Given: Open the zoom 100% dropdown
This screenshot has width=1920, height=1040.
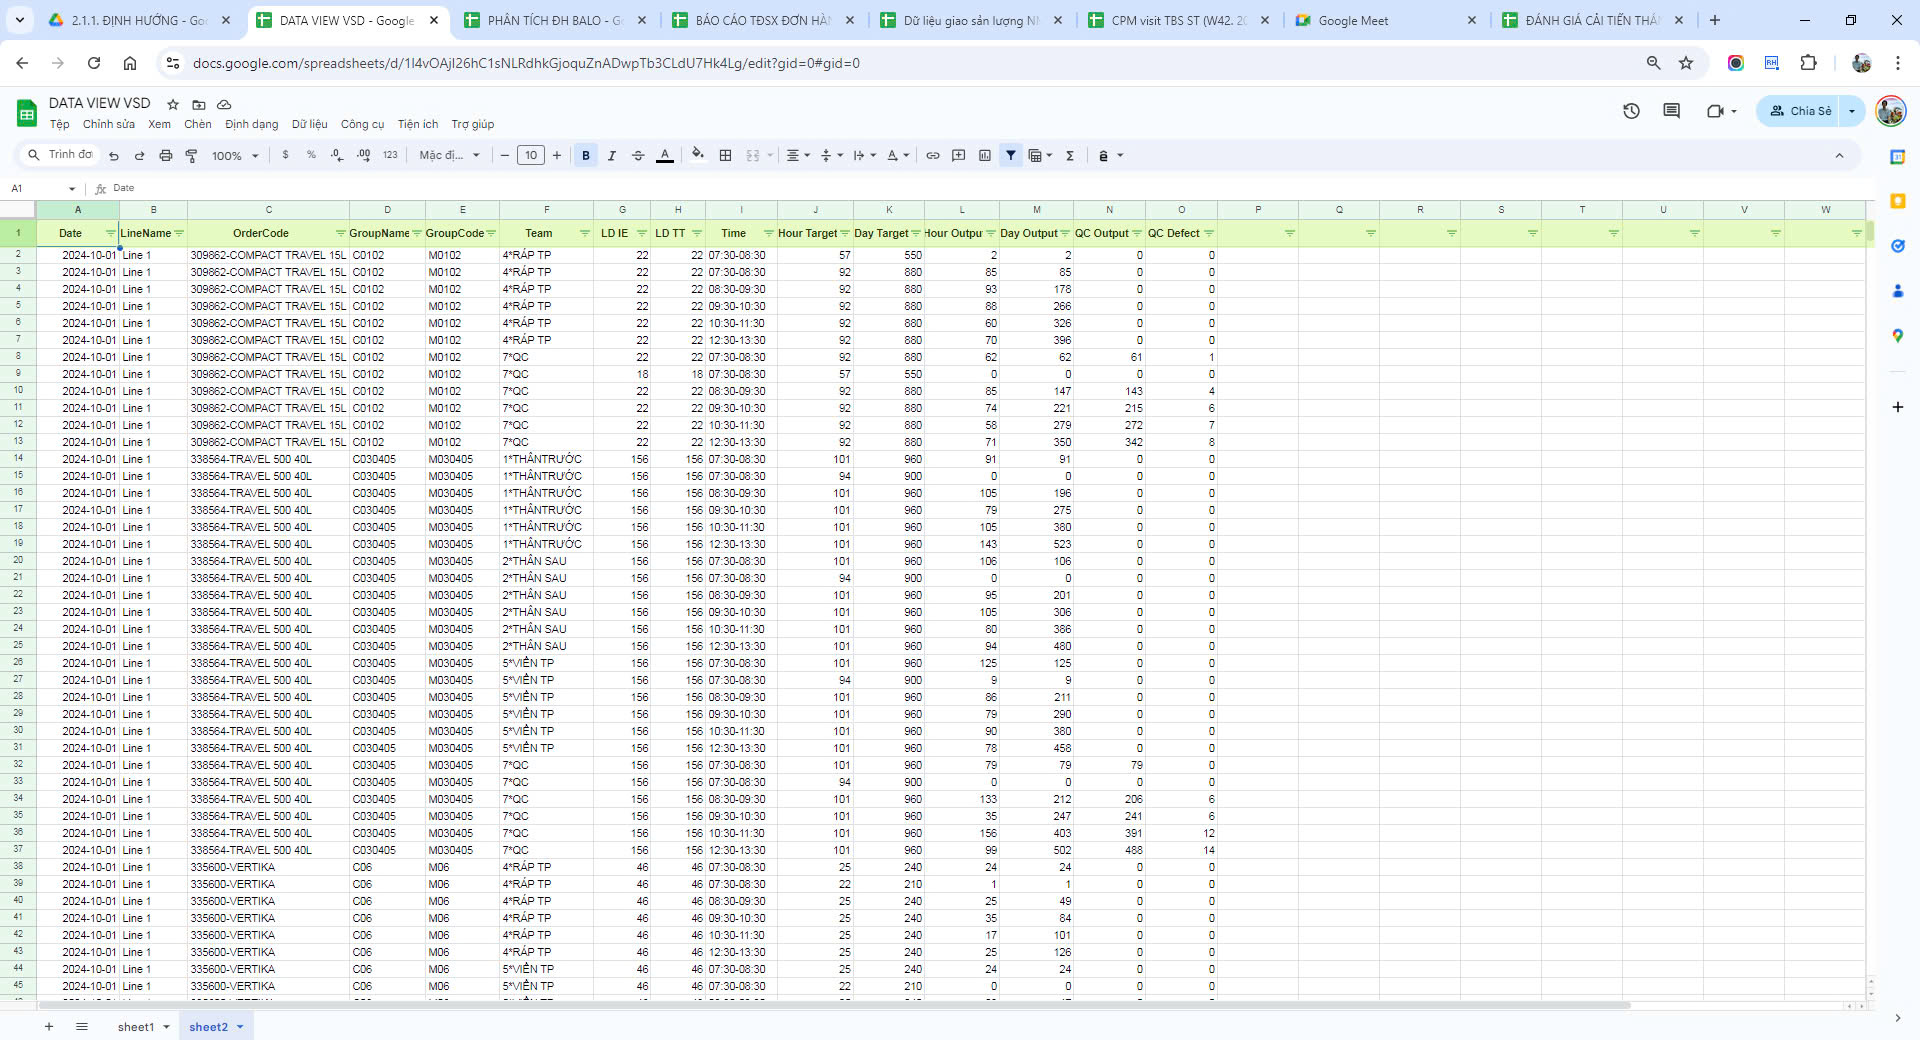Looking at the screenshot, I should tap(235, 156).
